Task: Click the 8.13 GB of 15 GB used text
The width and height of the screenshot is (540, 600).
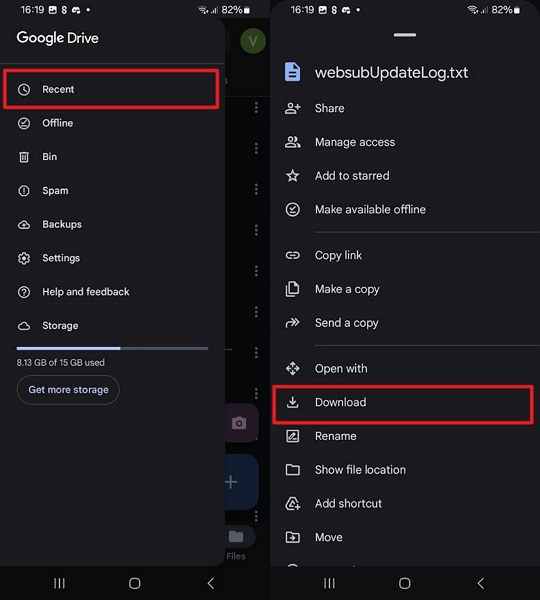Action: (60, 362)
